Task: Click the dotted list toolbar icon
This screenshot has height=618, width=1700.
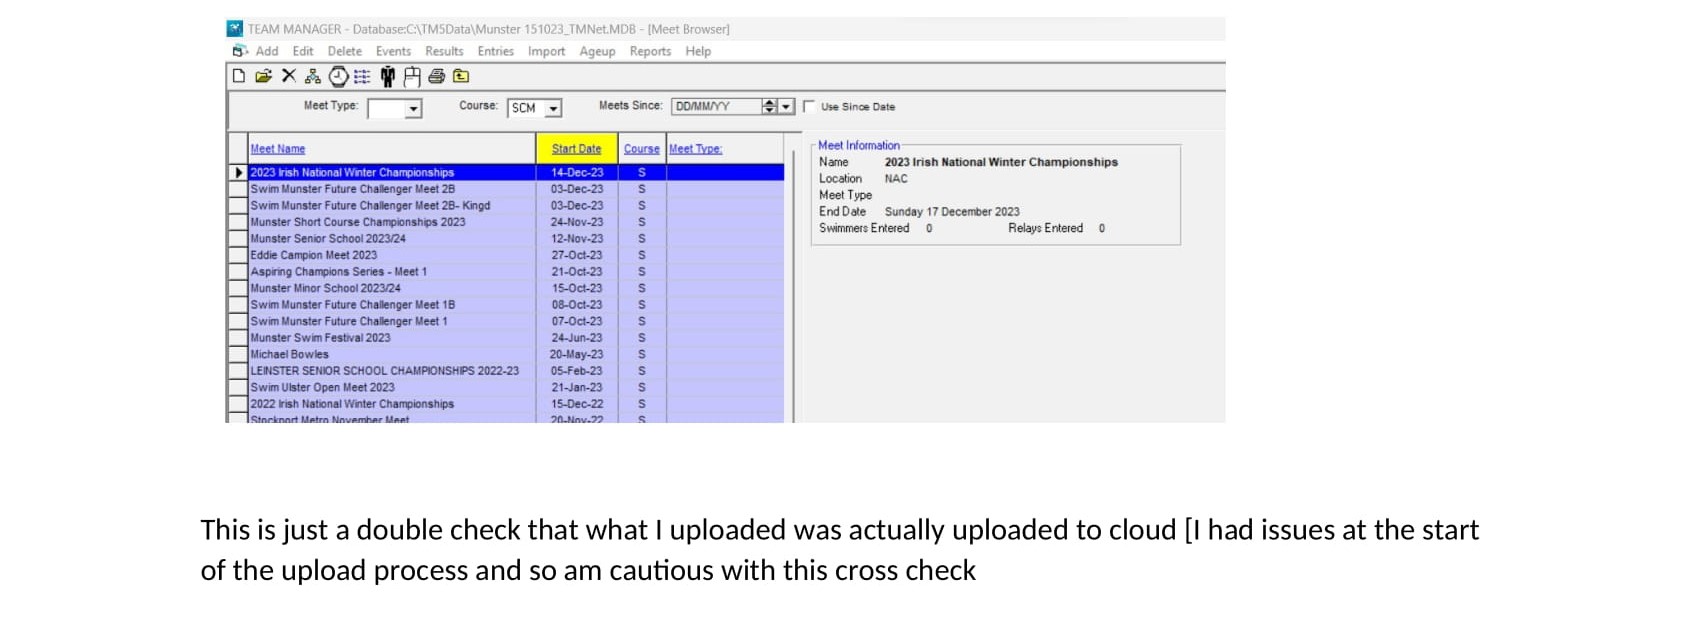Action: click(x=362, y=76)
